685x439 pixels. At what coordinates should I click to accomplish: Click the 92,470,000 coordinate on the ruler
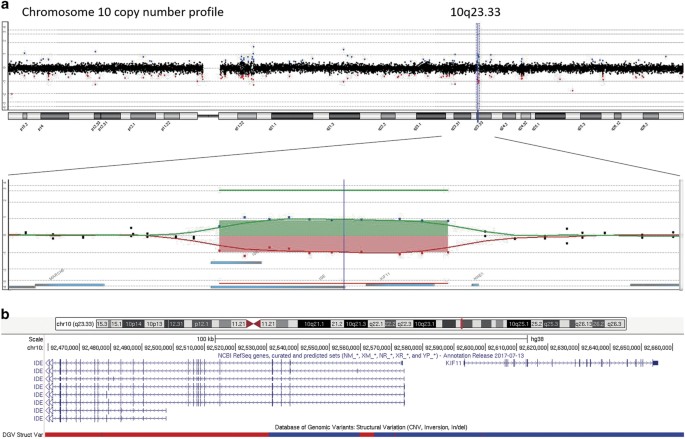pos(64,348)
